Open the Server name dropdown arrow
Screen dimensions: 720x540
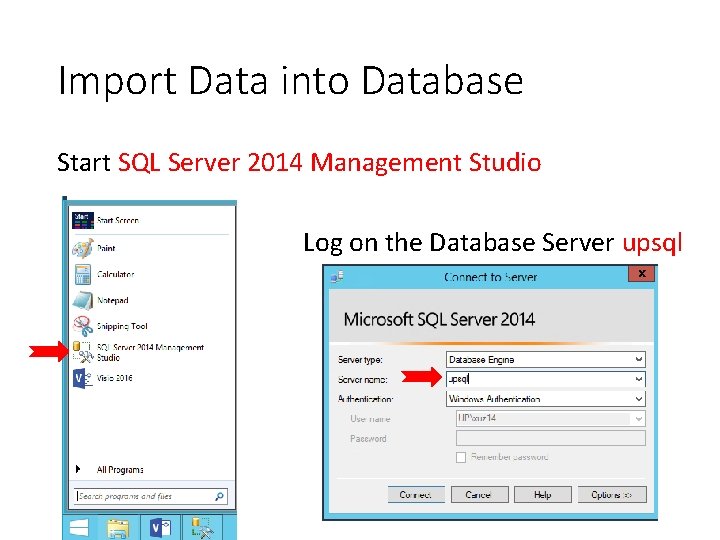tap(638, 379)
